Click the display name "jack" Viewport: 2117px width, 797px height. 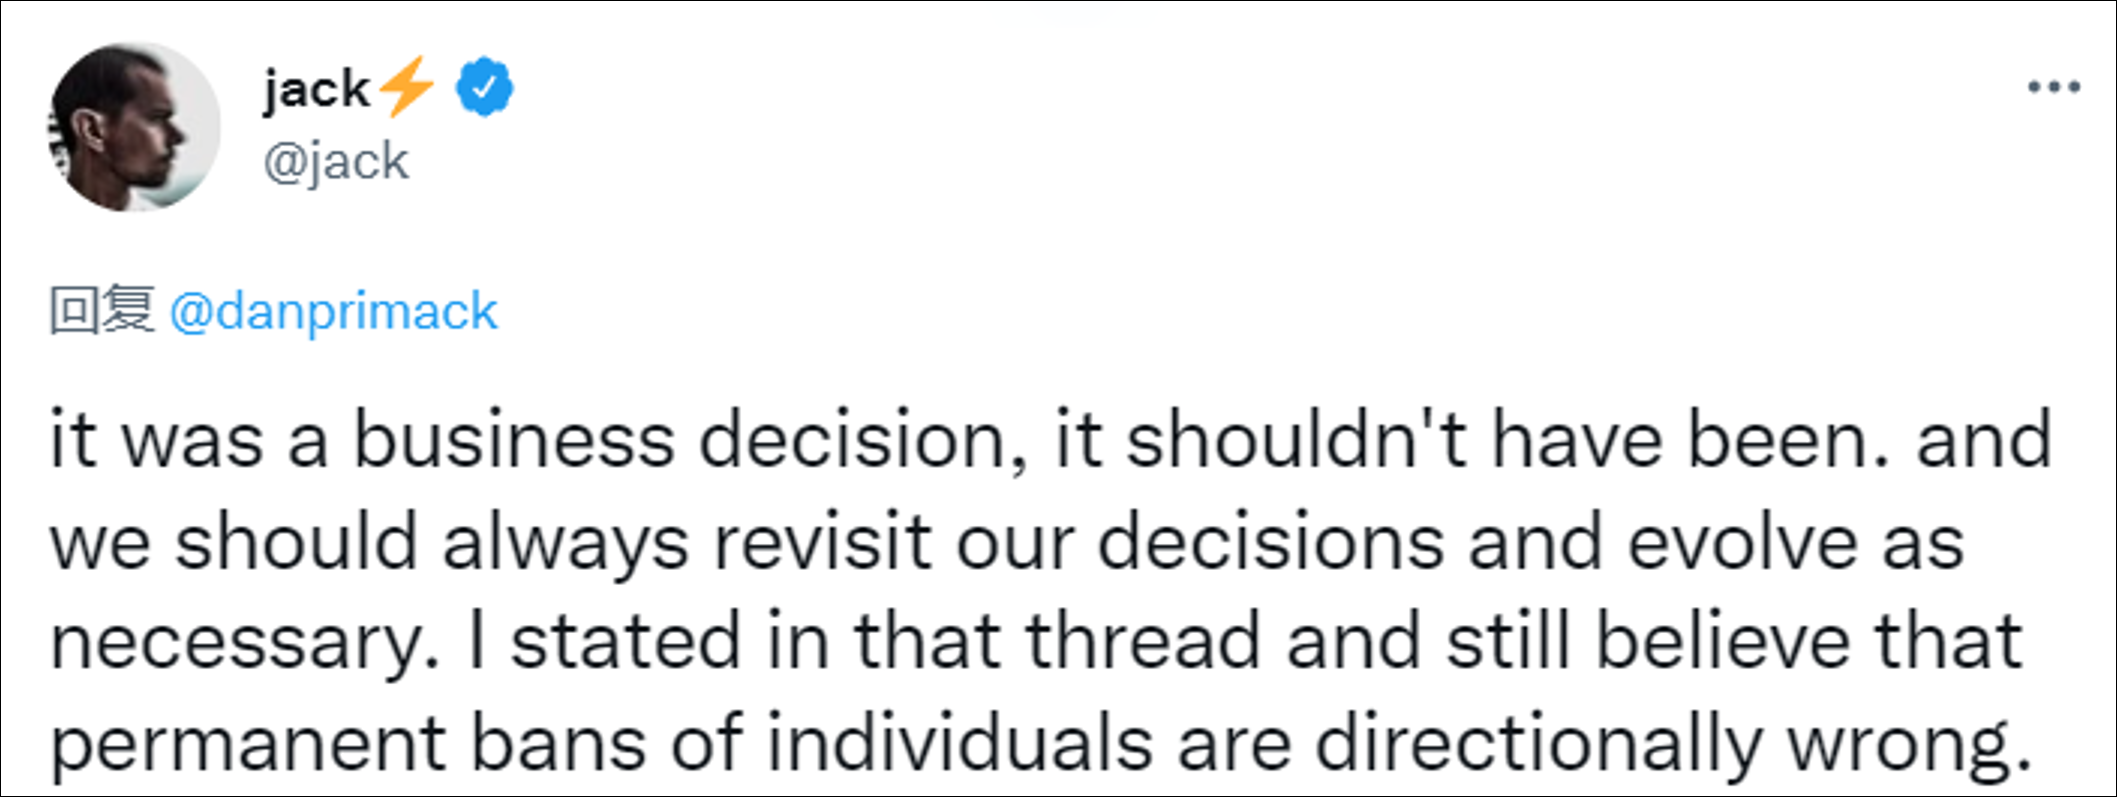point(316,88)
